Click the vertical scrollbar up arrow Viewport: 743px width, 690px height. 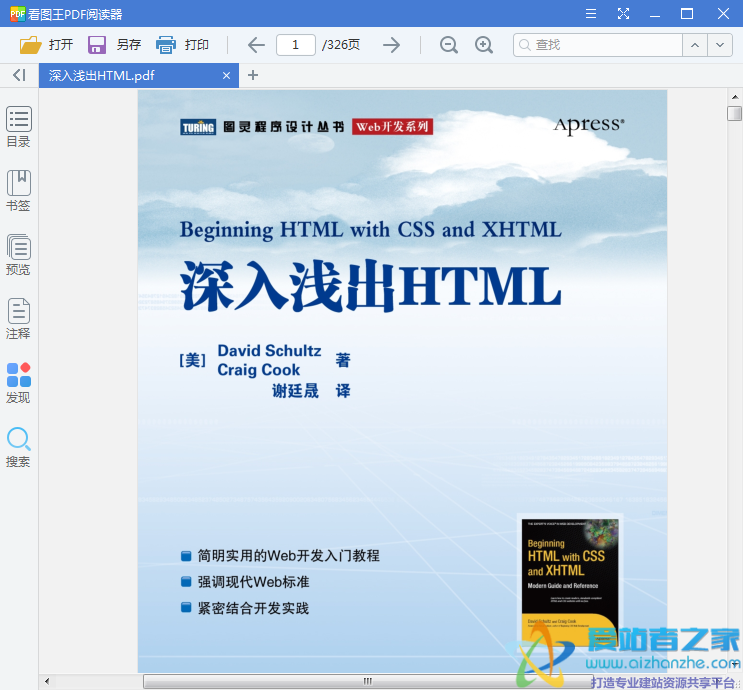pos(734,97)
